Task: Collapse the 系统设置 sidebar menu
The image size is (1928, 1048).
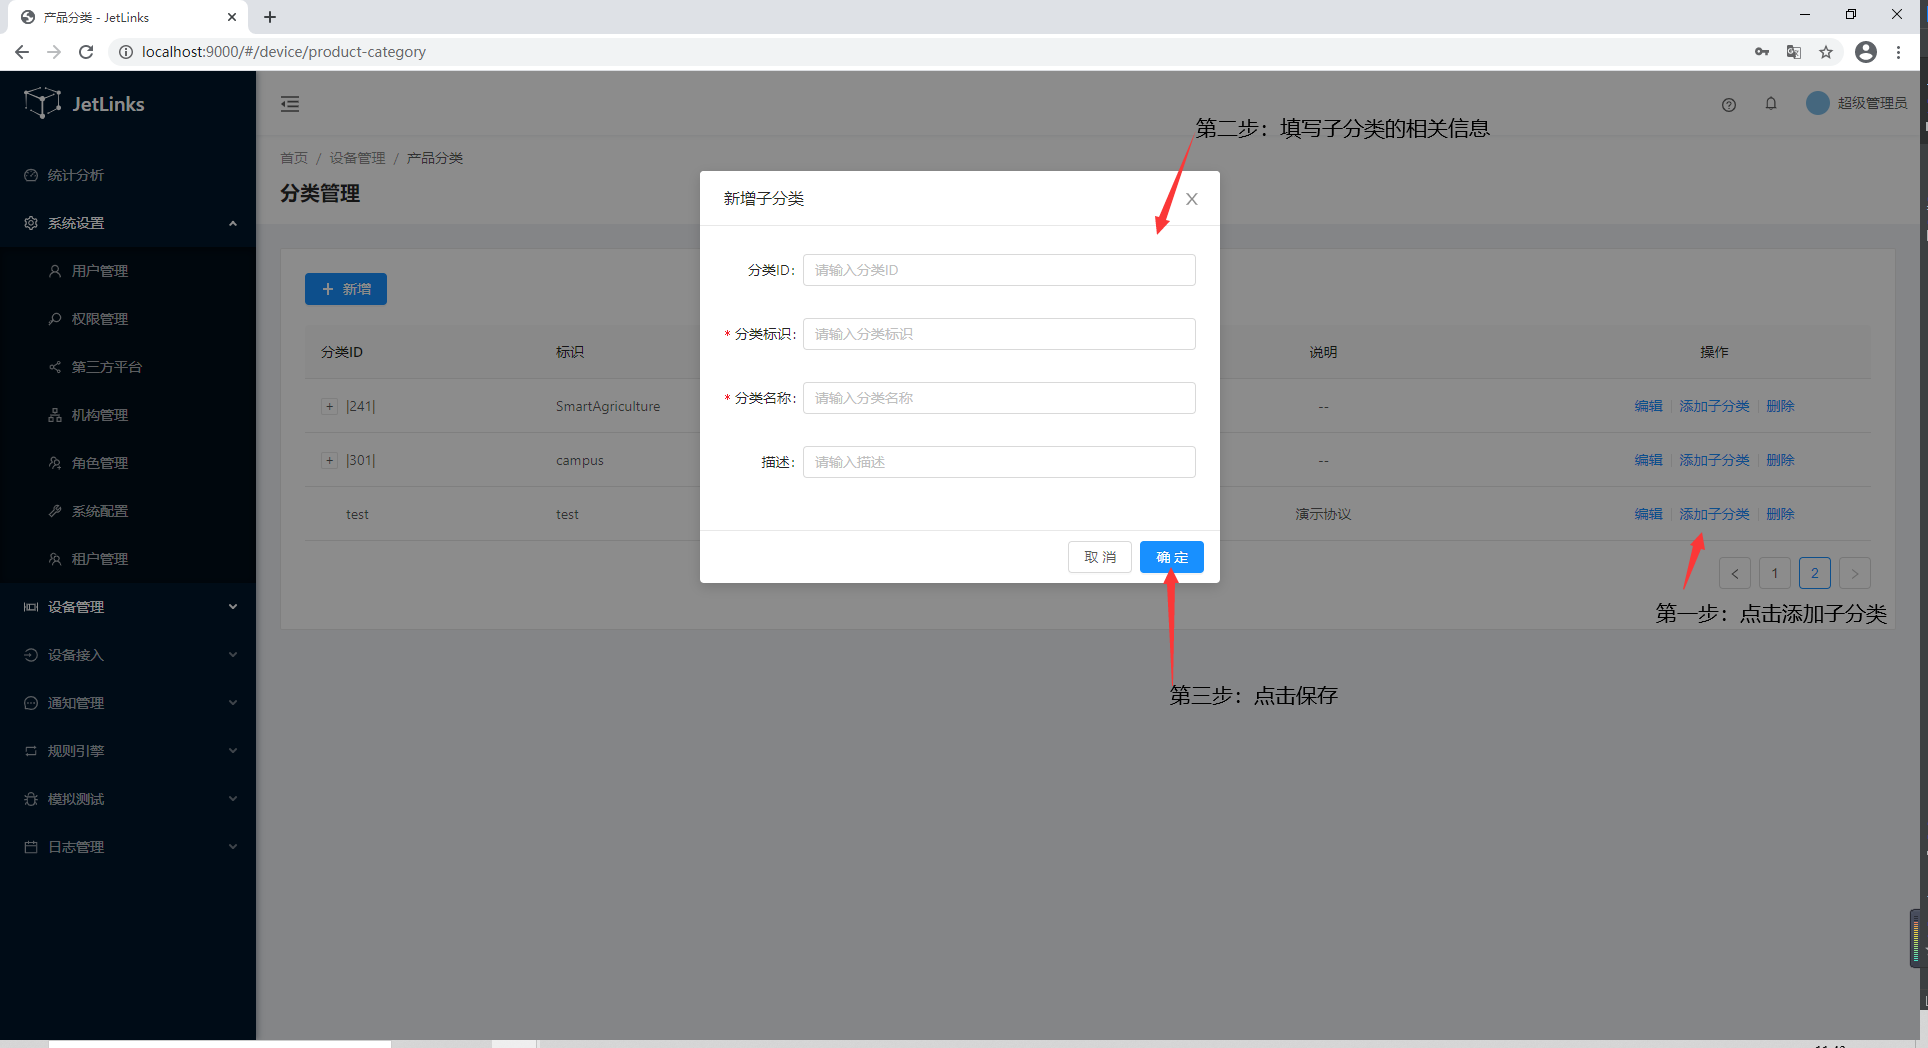Action: click(128, 223)
